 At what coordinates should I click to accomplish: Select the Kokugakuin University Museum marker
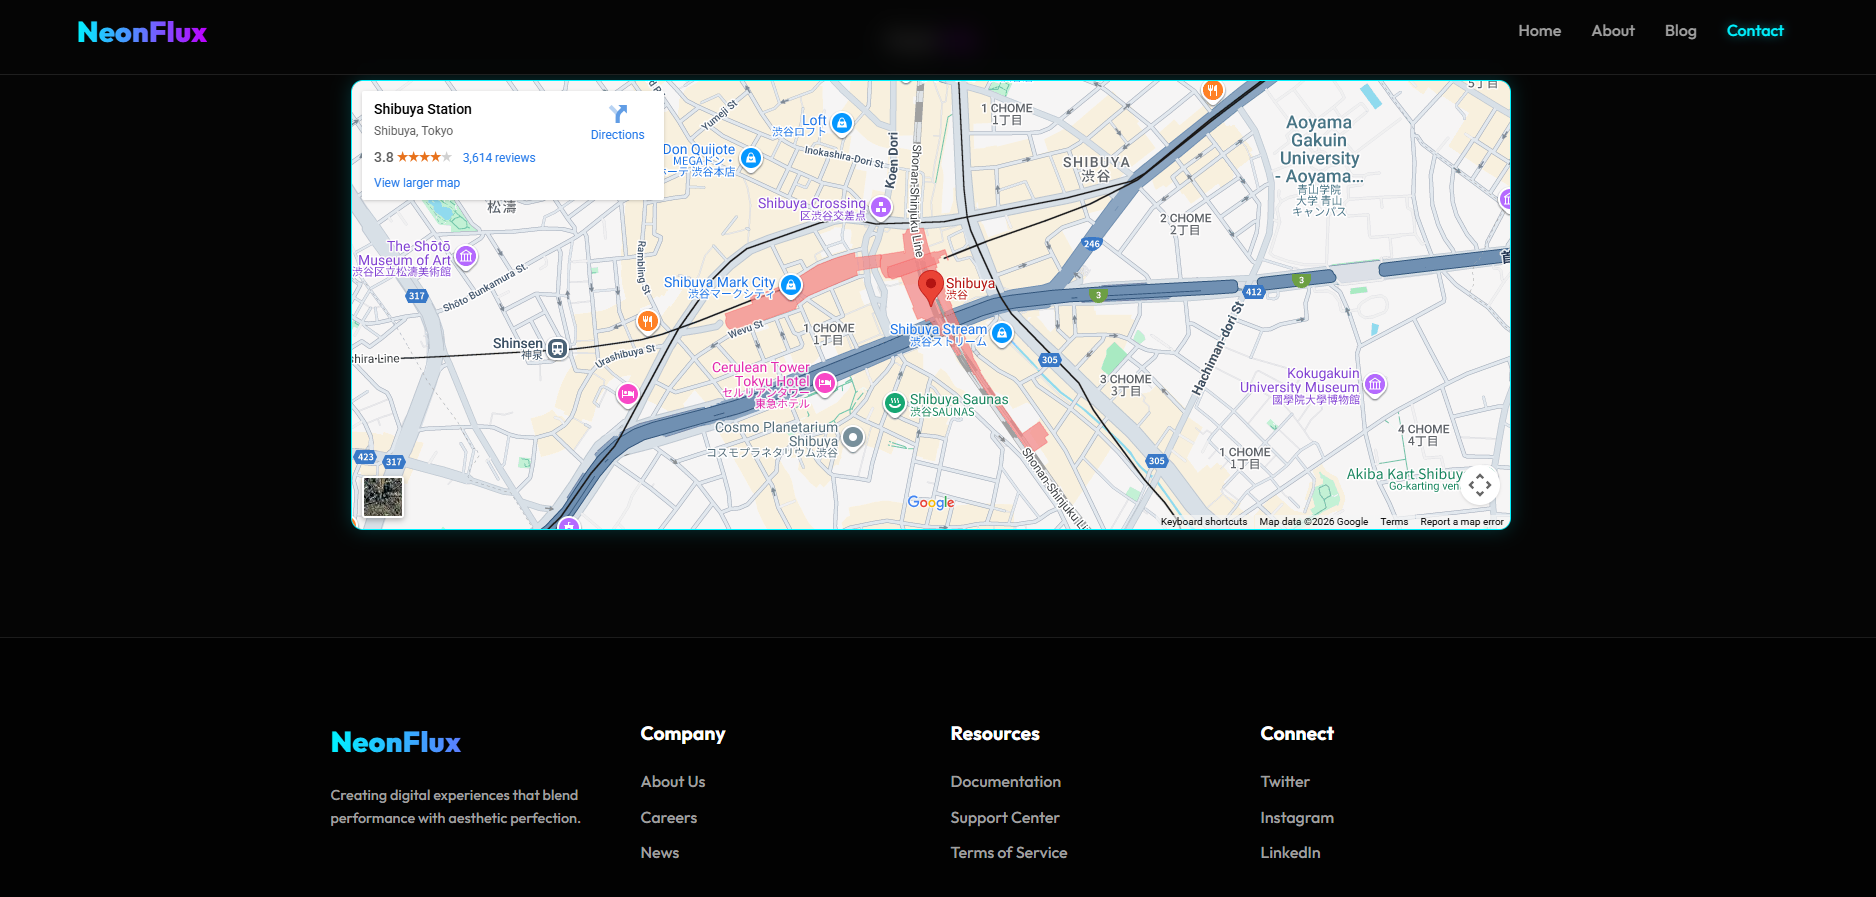point(1375,384)
